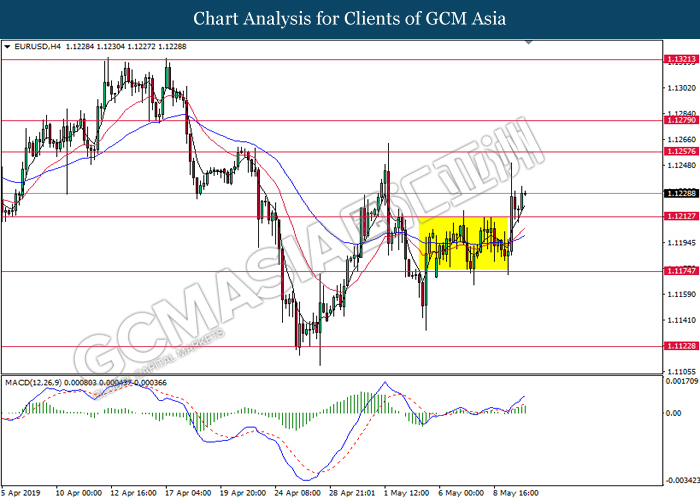This screenshot has height=500, width=700.
Task: Click the 1 May 12:00 time label
Action: (407, 493)
